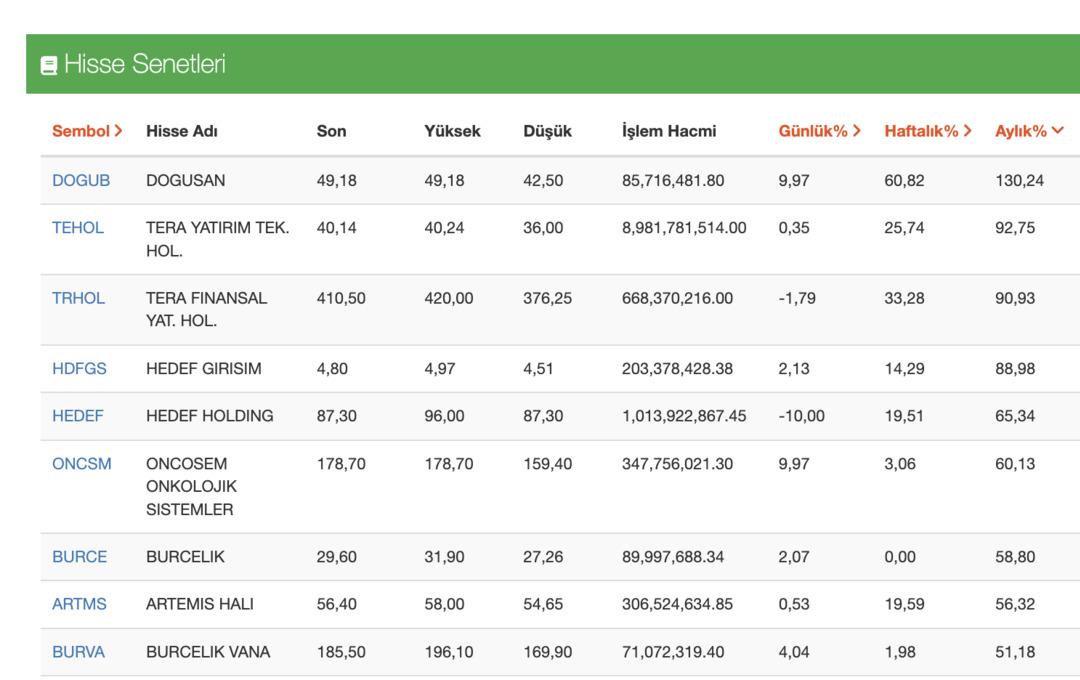Image resolution: width=1080 pixels, height=680 pixels.
Task: Click the Hisse Senetleri header title
Action: (x=144, y=65)
